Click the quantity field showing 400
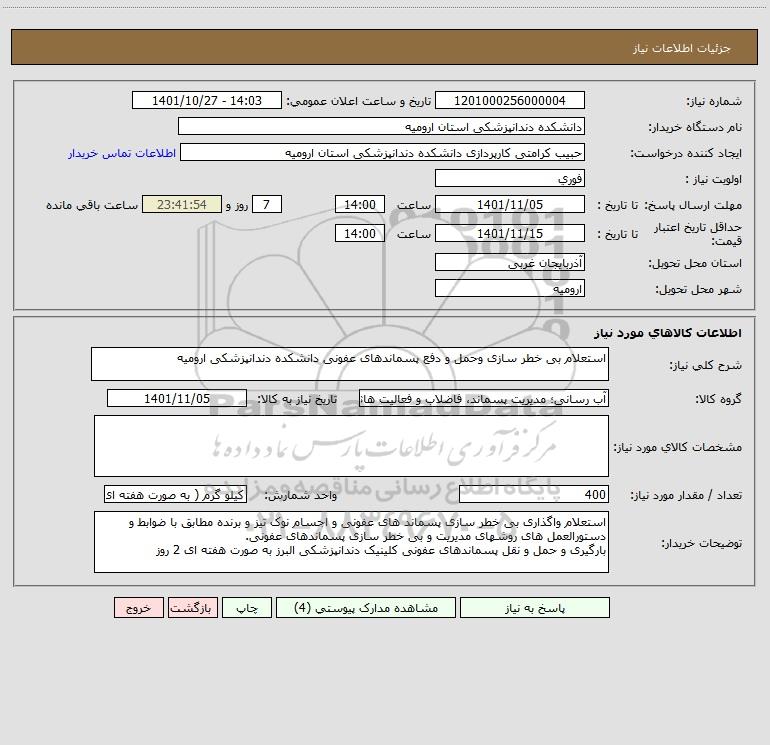 point(534,495)
